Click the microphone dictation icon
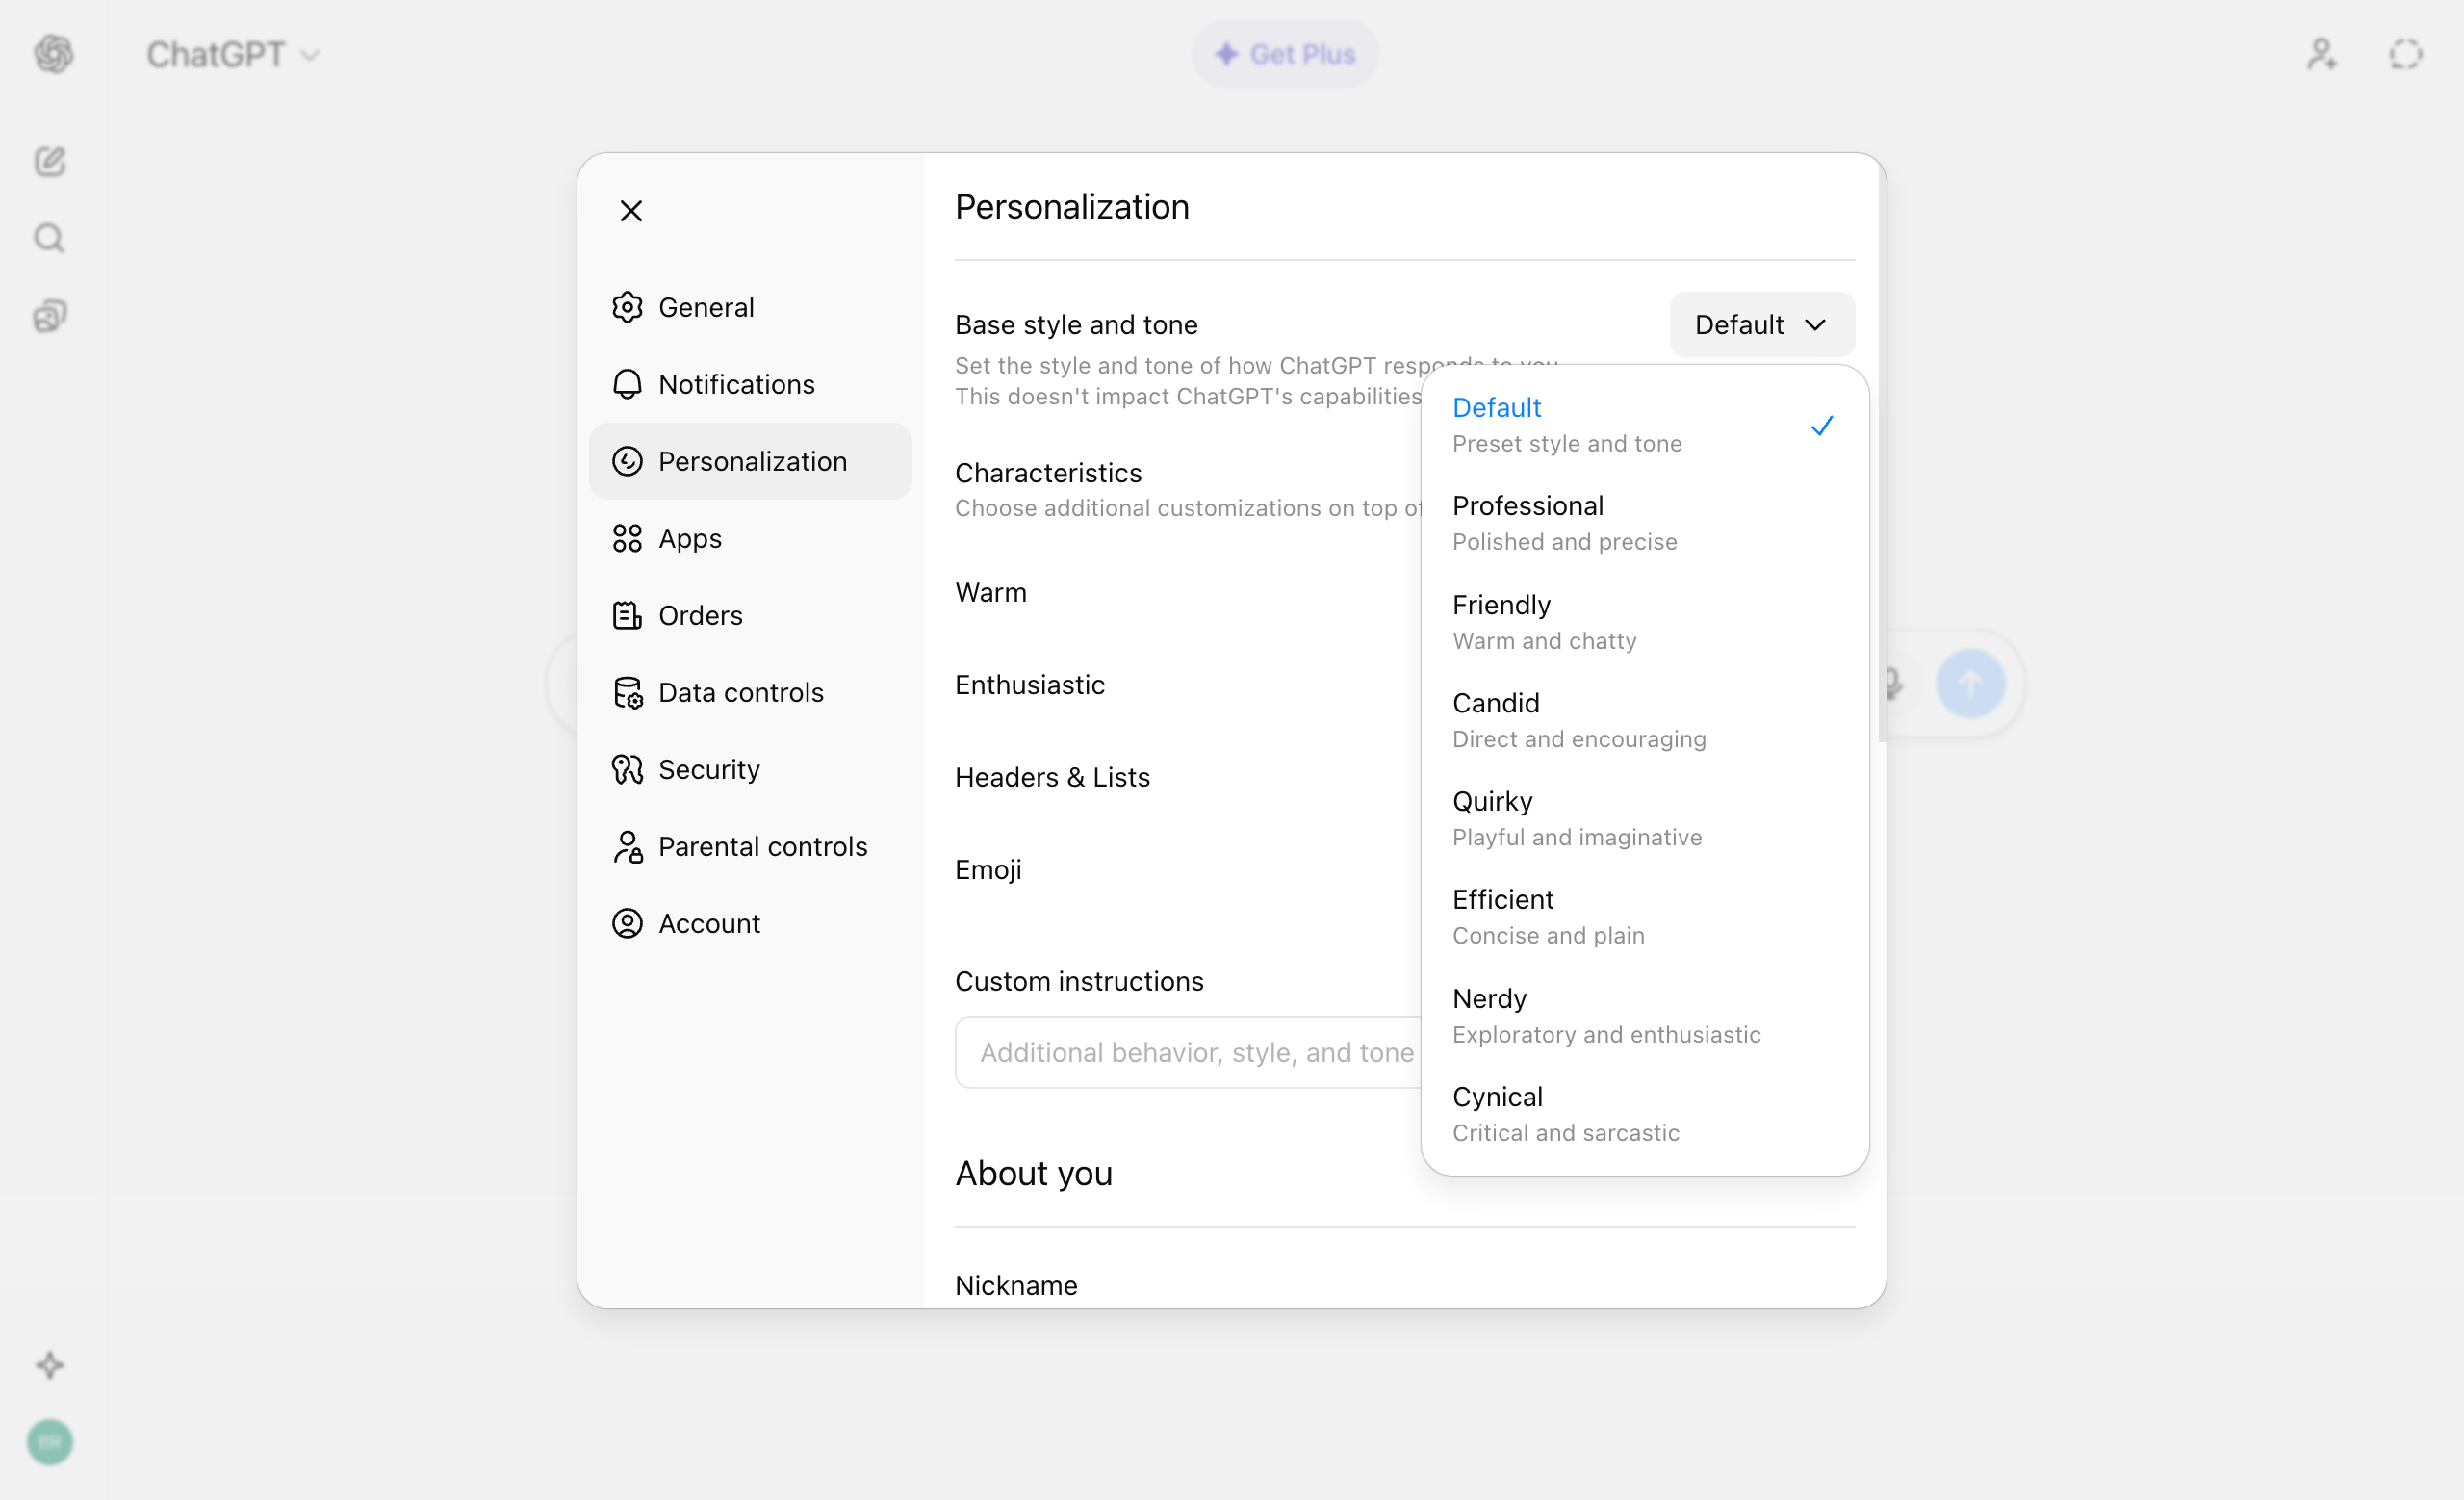This screenshot has height=1500, width=2464. click(x=1893, y=684)
